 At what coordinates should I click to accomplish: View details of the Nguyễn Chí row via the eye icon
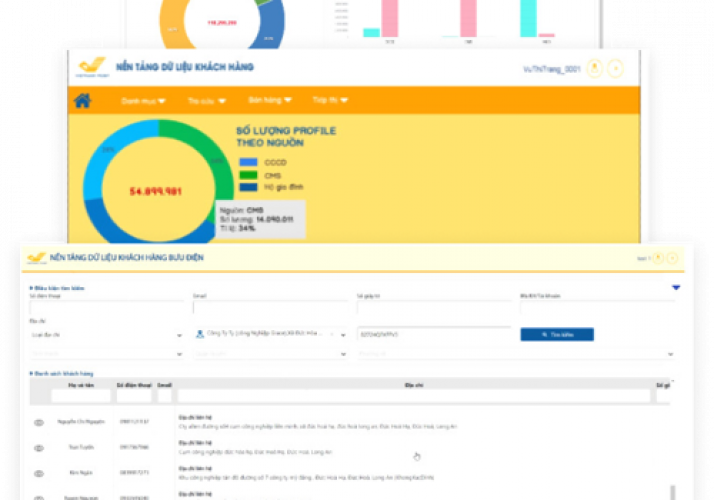tap(39, 423)
